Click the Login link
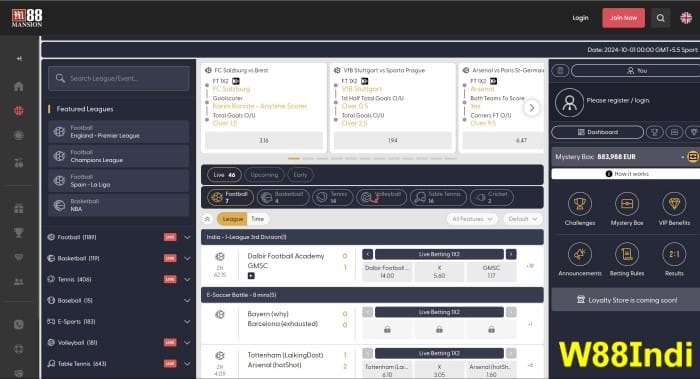700x379 pixels. coord(580,18)
